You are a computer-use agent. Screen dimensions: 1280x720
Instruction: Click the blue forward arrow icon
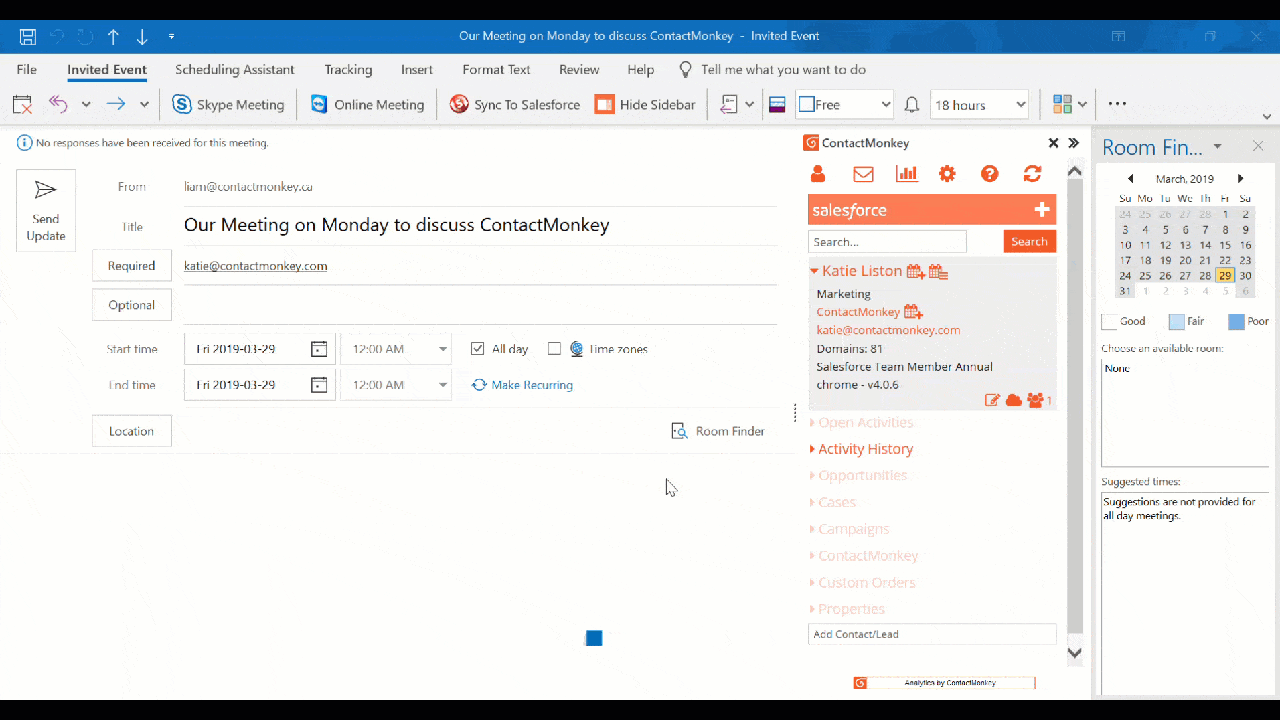[x=116, y=104]
